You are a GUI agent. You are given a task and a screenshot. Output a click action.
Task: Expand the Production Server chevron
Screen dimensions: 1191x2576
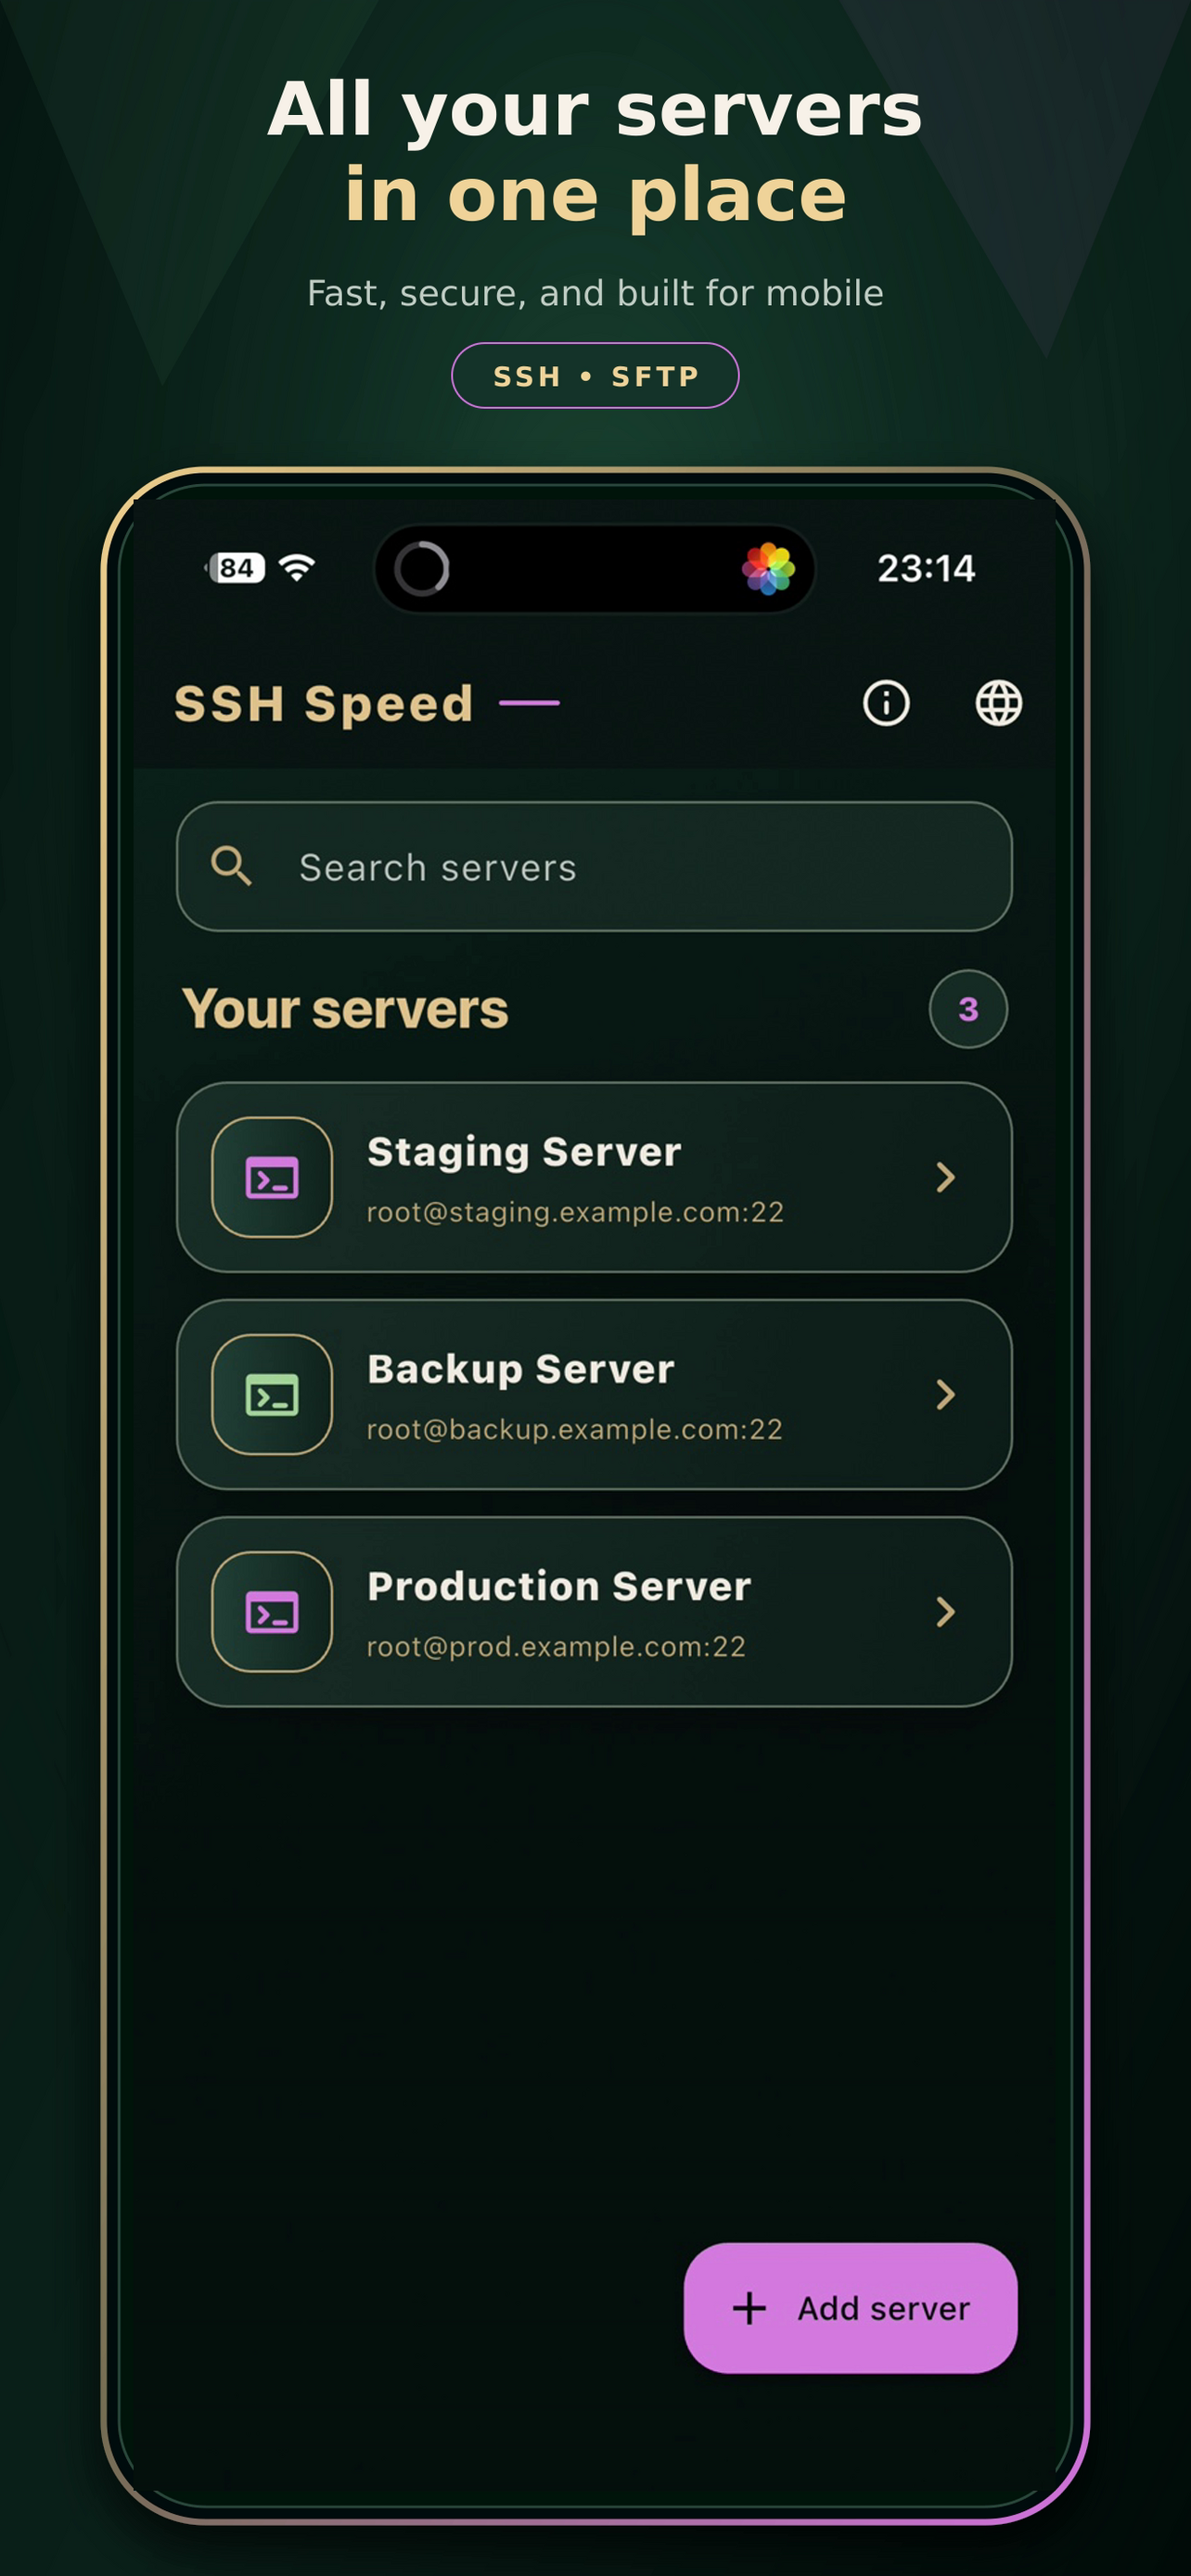click(x=945, y=1611)
